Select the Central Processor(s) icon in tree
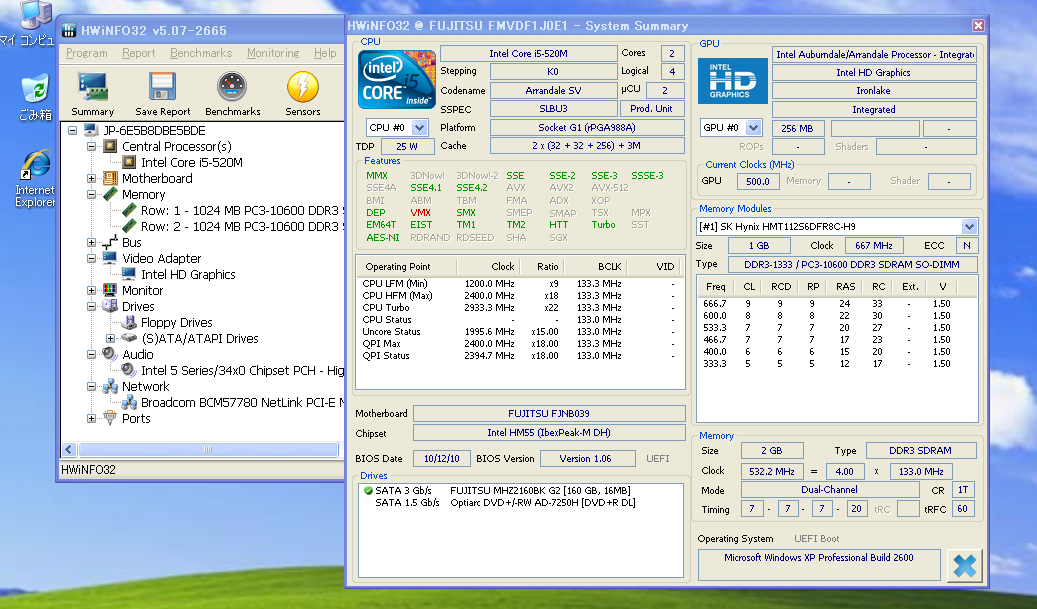Image resolution: width=1037 pixels, height=609 pixels. point(112,146)
